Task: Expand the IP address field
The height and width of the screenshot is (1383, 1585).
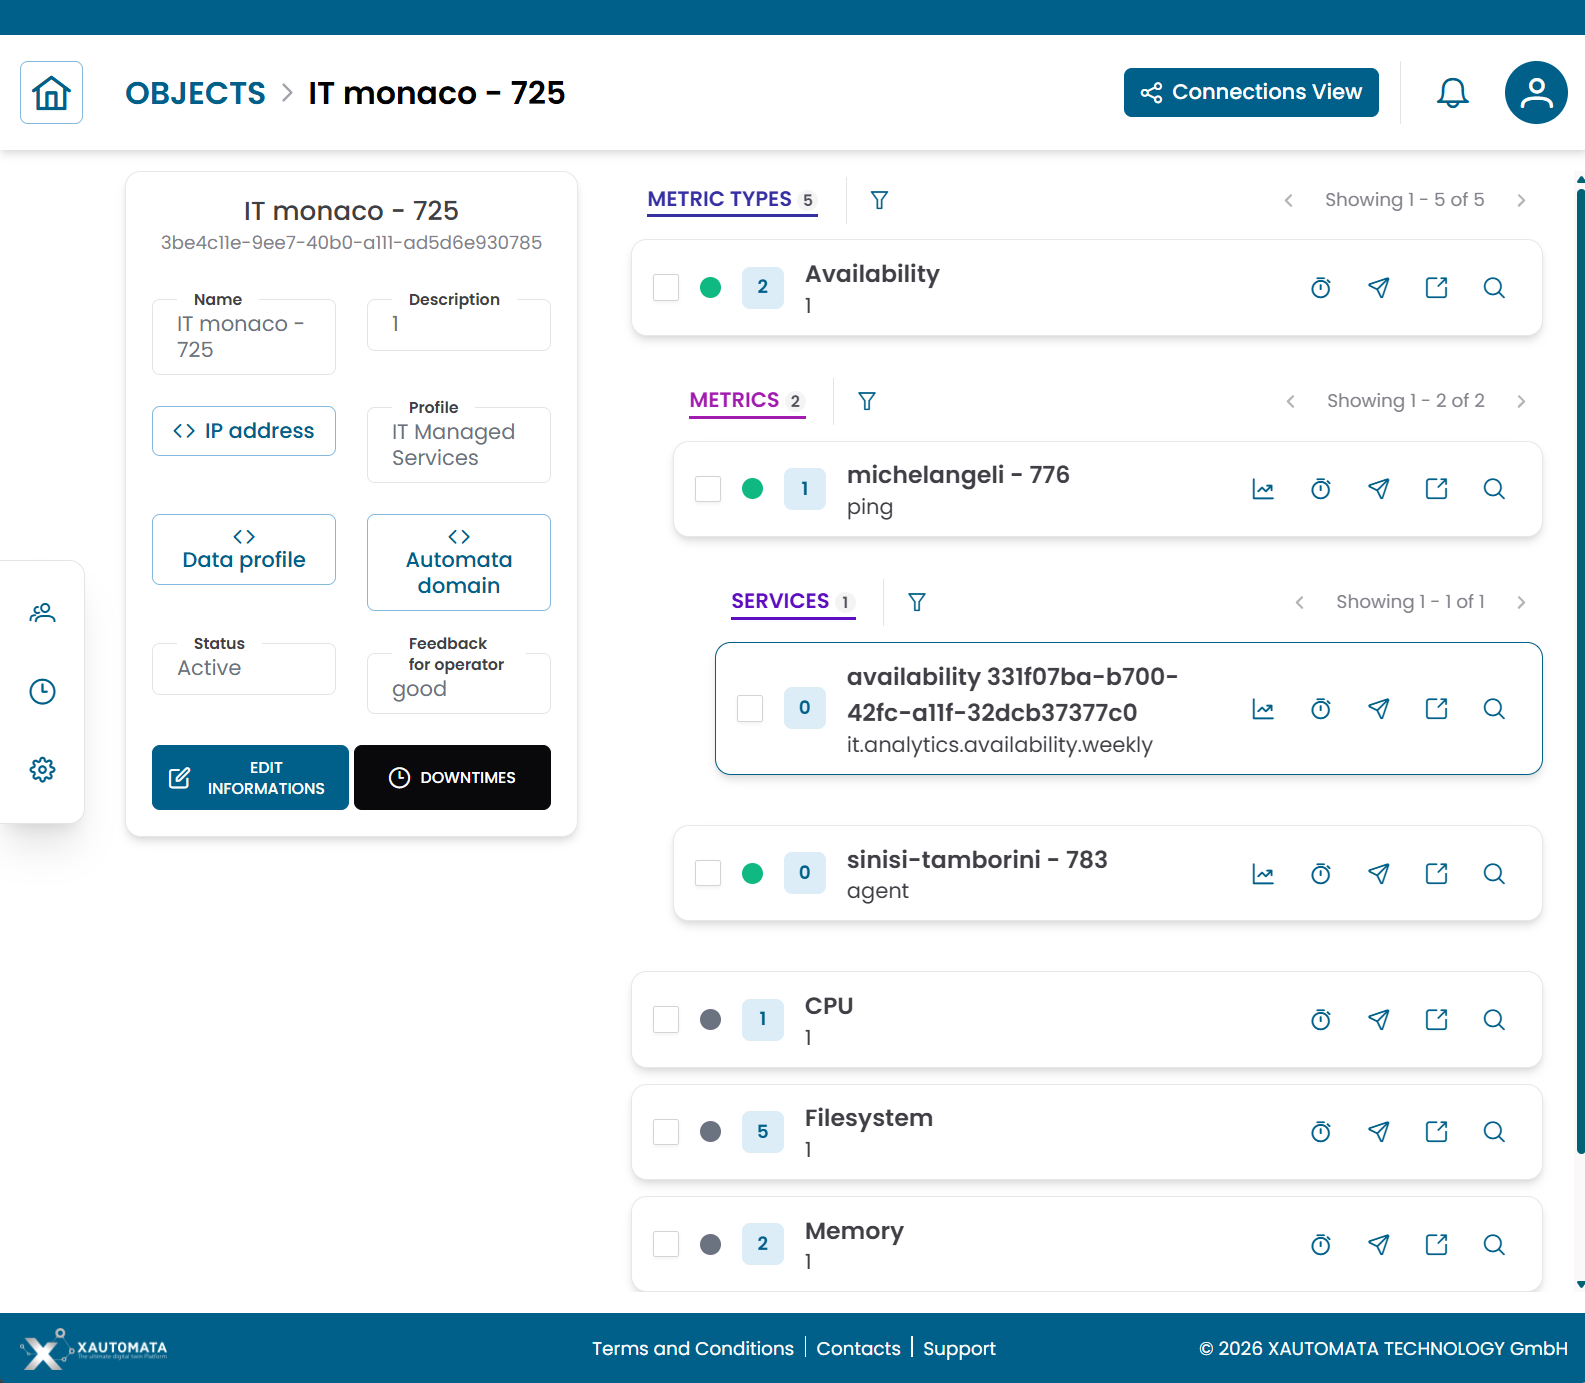Action: (x=244, y=431)
